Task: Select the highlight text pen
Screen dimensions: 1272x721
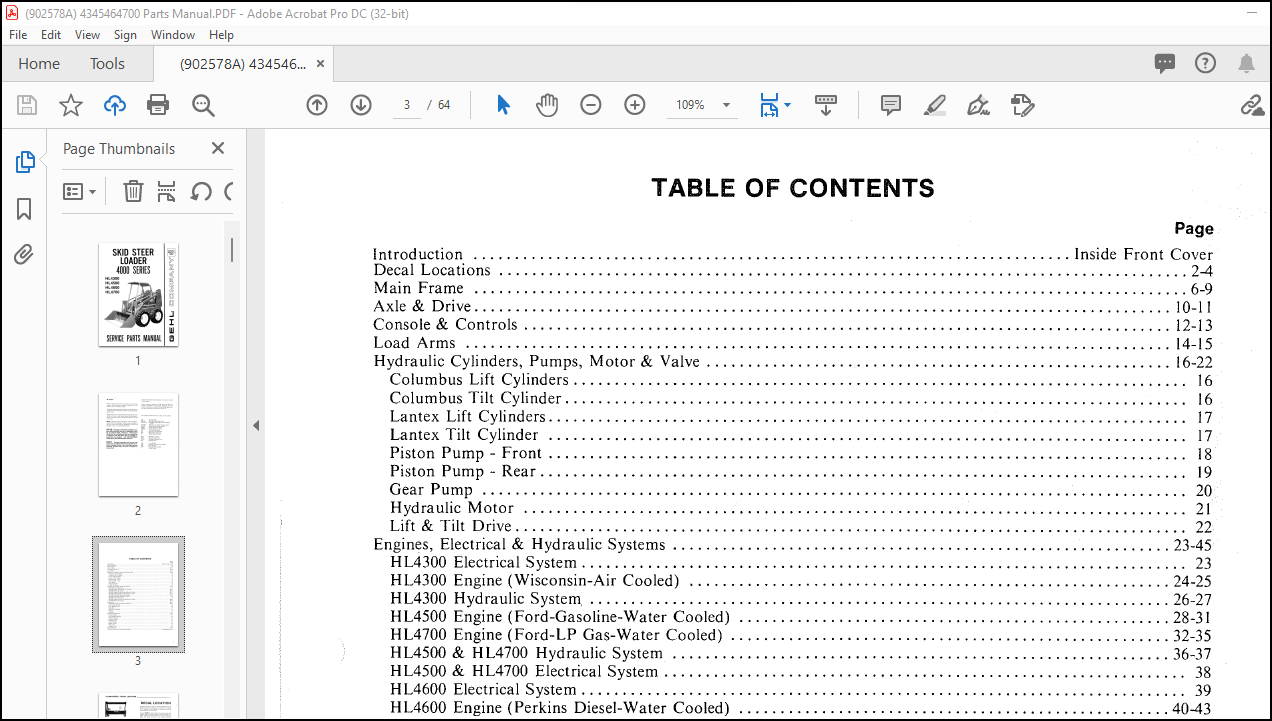Action: click(935, 105)
